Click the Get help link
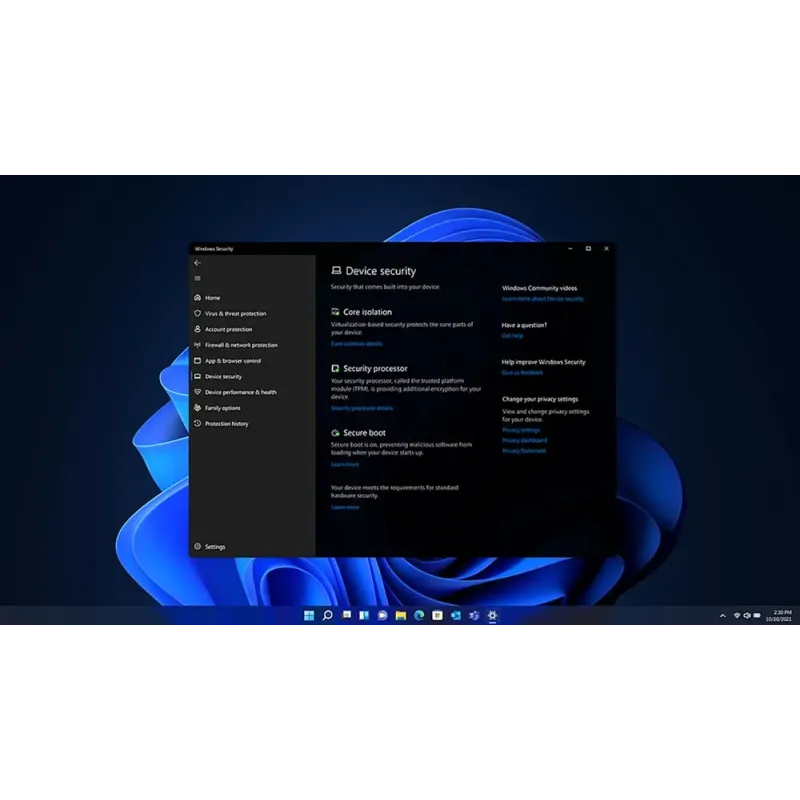The height and width of the screenshot is (800, 800). 512,336
